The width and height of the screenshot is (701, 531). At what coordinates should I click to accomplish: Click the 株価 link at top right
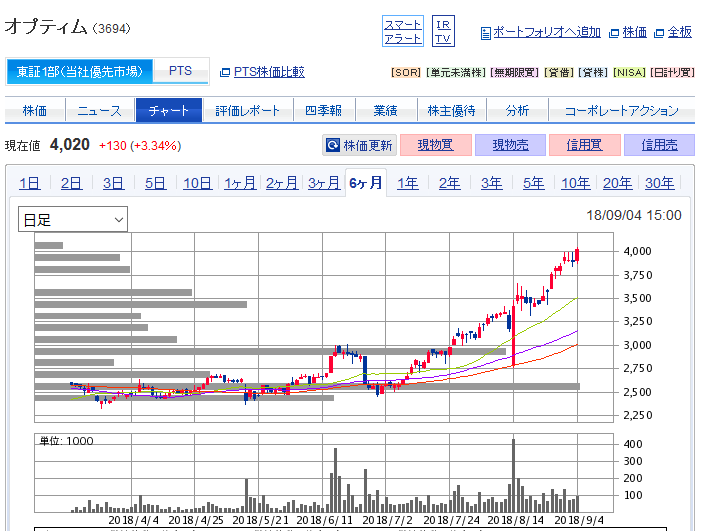tap(627, 32)
